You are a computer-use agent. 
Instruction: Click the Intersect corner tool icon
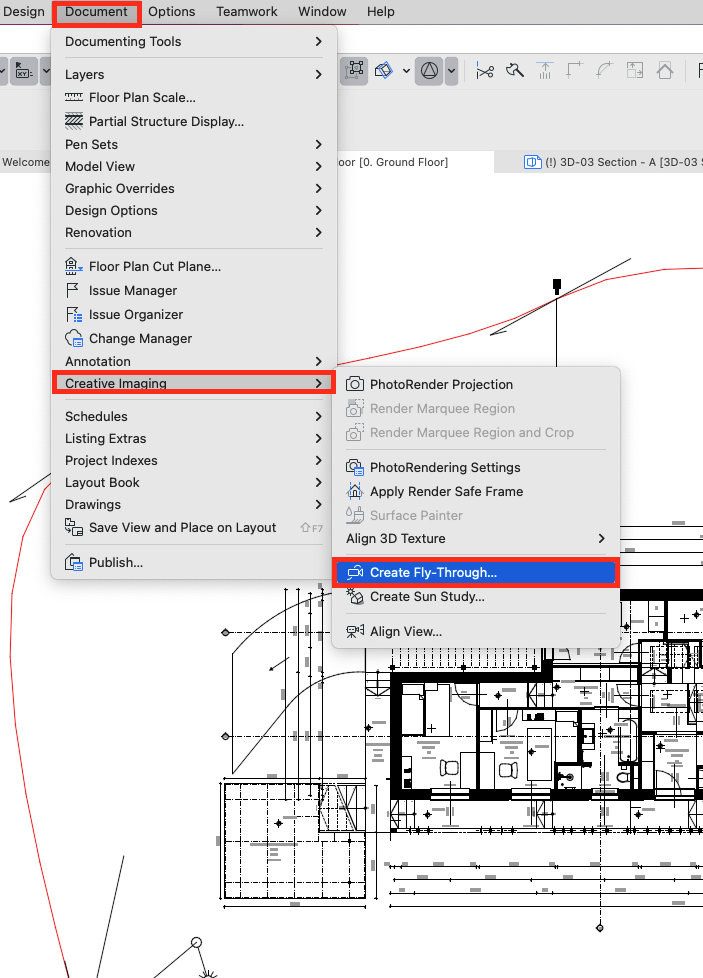(x=574, y=70)
